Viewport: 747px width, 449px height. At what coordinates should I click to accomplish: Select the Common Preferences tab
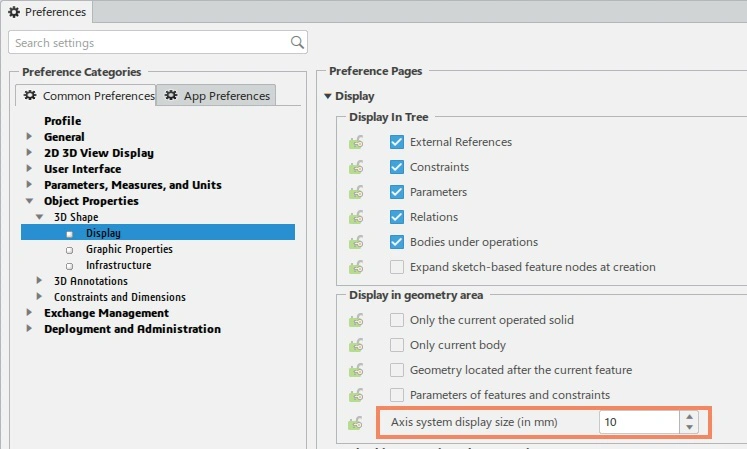[88, 96]
